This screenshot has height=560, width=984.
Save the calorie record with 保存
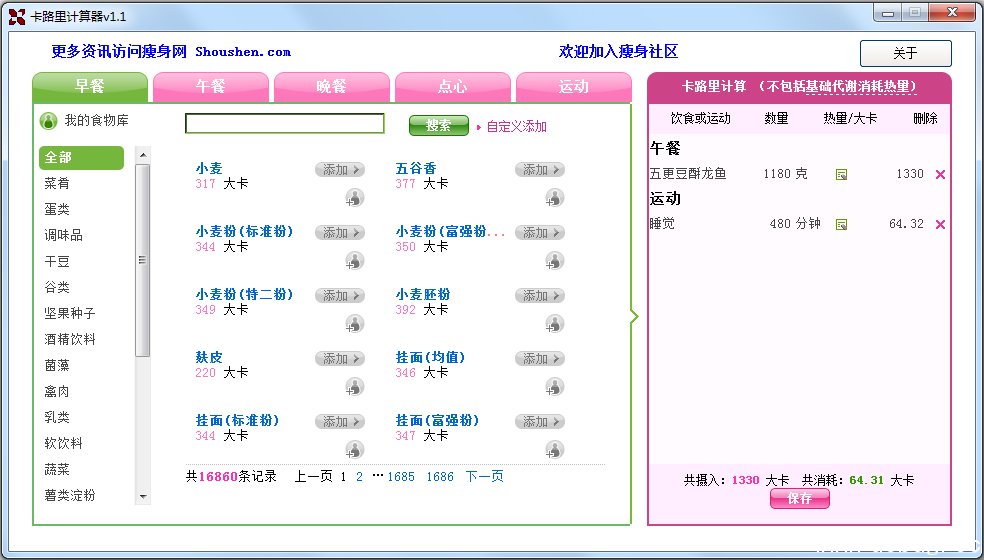[800, 498]
